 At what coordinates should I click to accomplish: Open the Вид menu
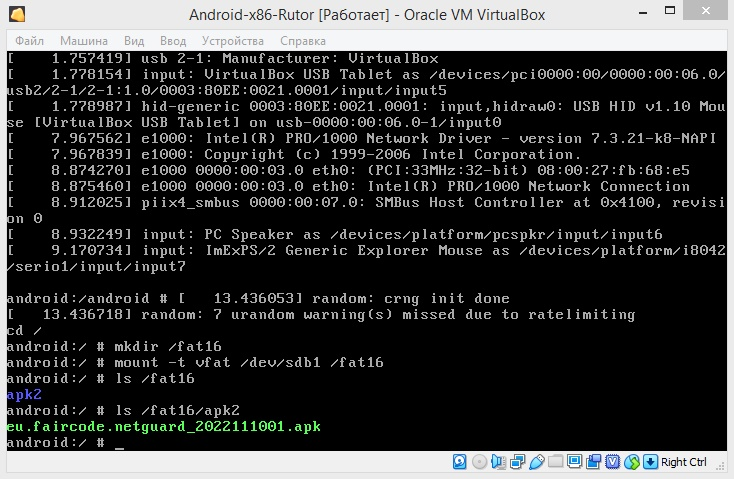134,41
